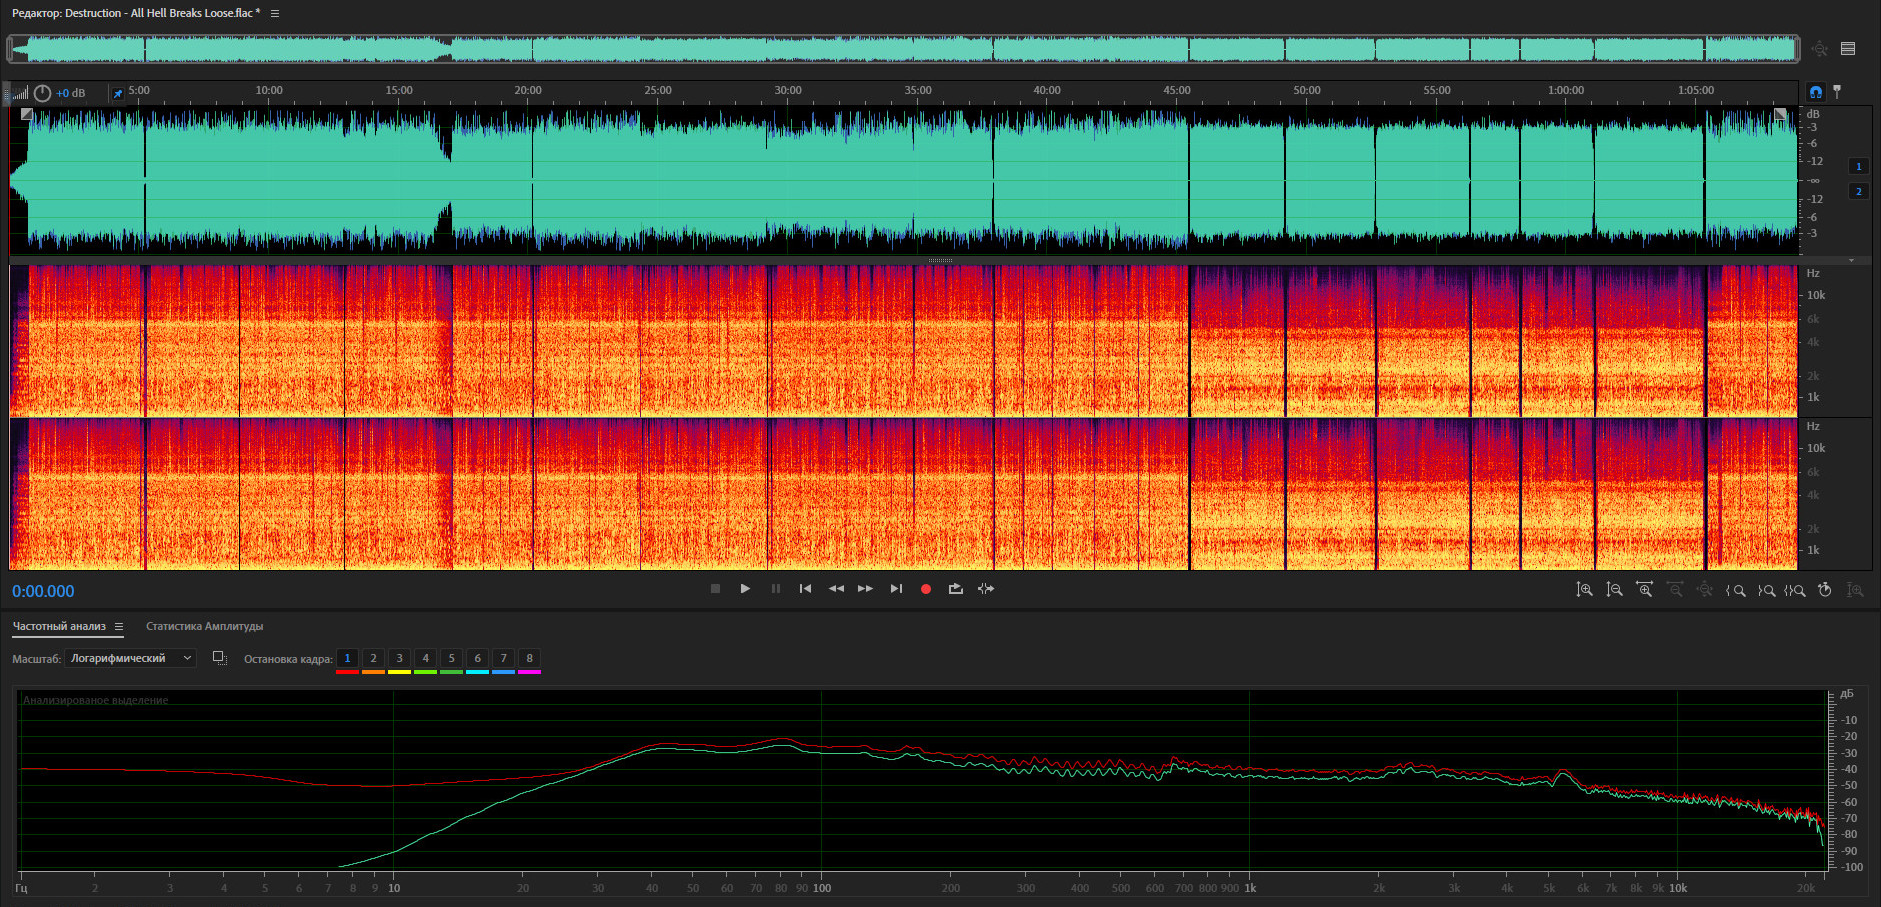Open the Масштаб scale dropdown
1881x907 pixels.
[x=130, y=658]
